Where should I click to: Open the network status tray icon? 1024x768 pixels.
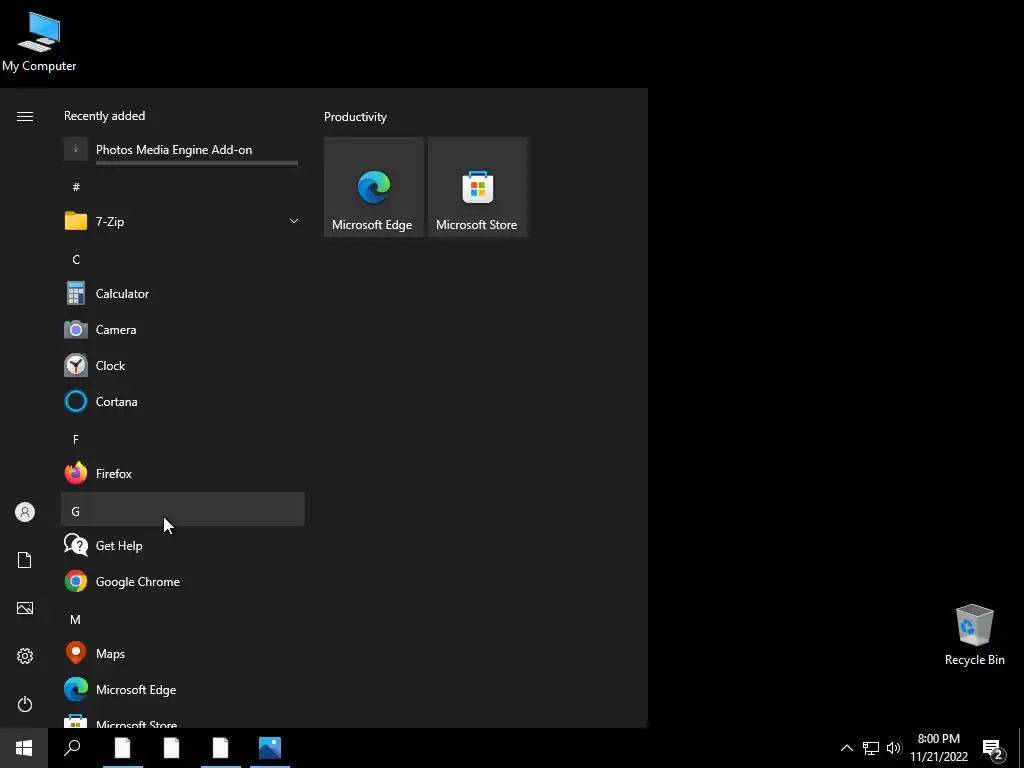point(871,748)
